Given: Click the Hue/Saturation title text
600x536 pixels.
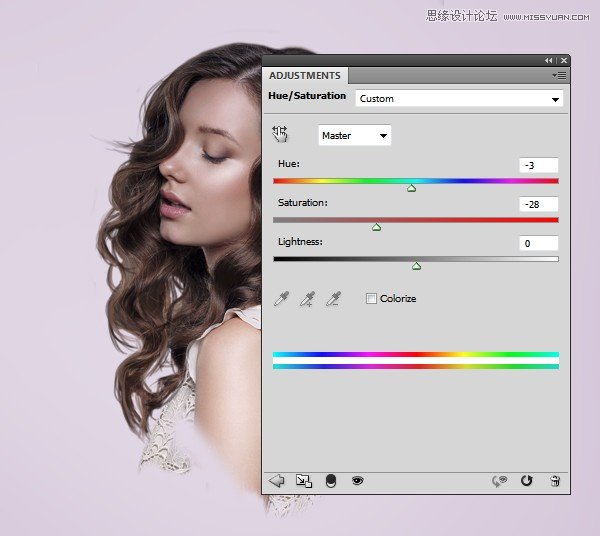Looking at the screenshot, I should tap(307, 96).
